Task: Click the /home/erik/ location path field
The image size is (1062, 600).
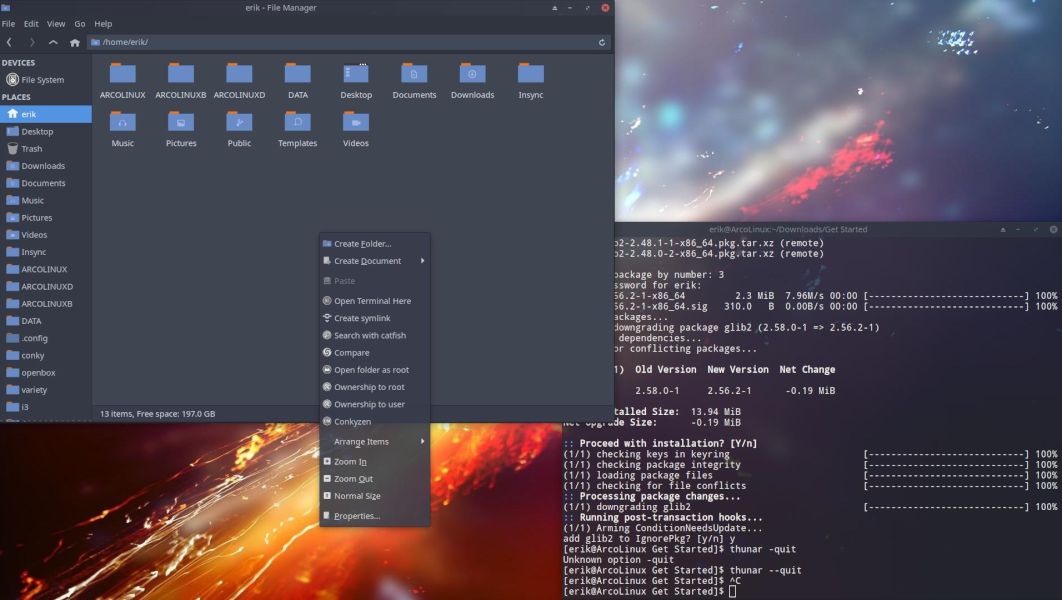Action: [340, 42]
